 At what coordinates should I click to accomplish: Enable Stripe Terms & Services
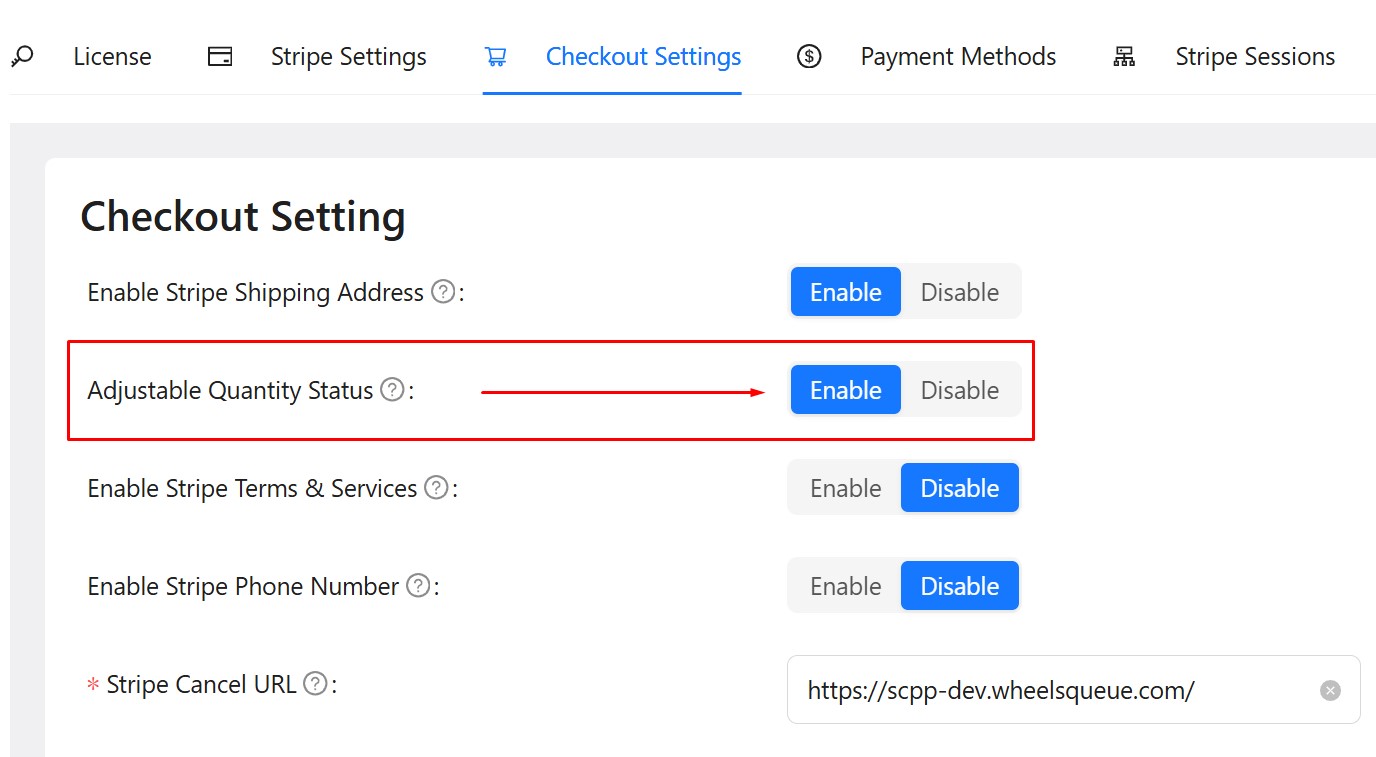click(845, 488)
